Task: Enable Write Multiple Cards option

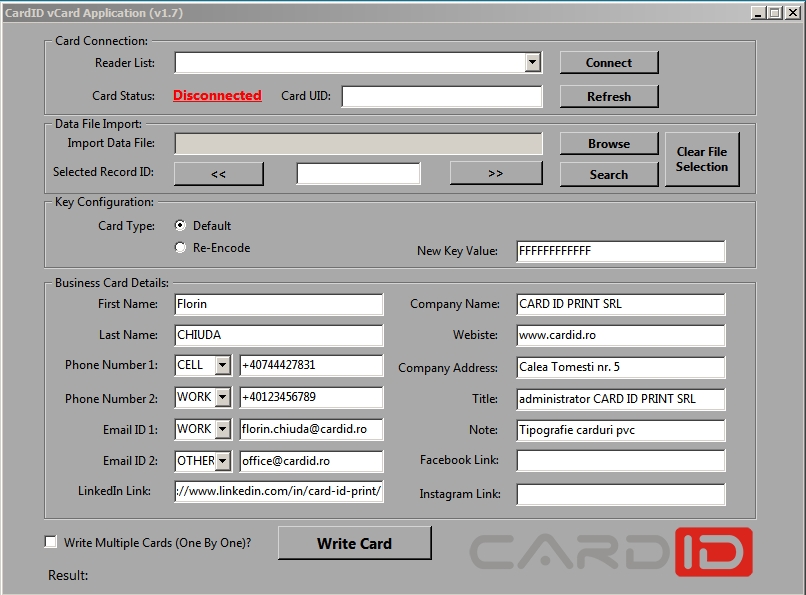Action: (50, 541)
